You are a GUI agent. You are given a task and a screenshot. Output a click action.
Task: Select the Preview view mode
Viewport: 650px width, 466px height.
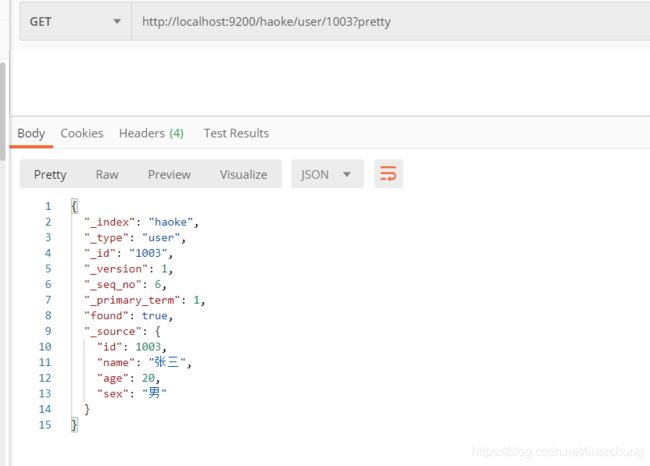point(169,175)
